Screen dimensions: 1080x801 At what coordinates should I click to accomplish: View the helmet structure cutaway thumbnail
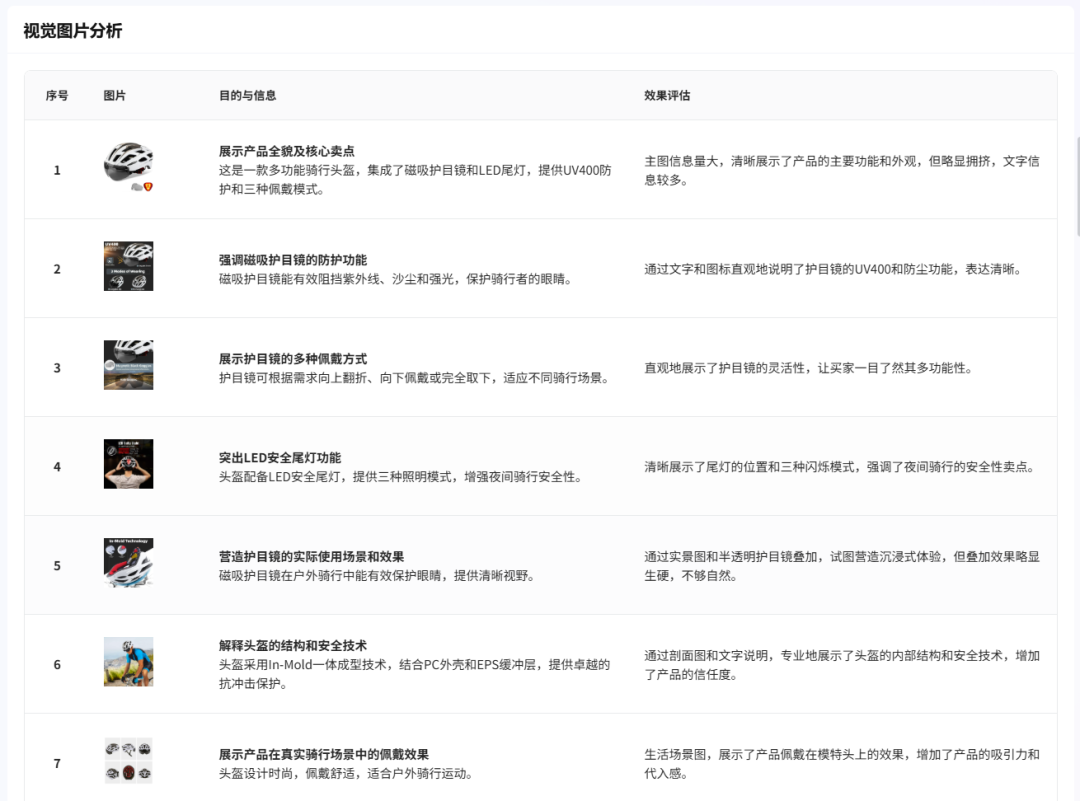127,663
